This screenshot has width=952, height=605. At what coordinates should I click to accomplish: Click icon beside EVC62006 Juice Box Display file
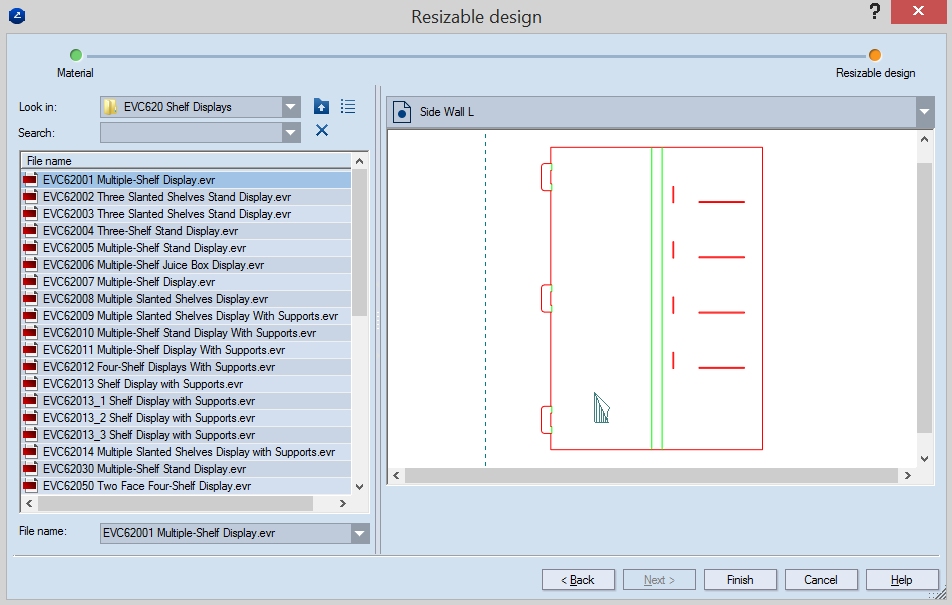tap(30, 265)
